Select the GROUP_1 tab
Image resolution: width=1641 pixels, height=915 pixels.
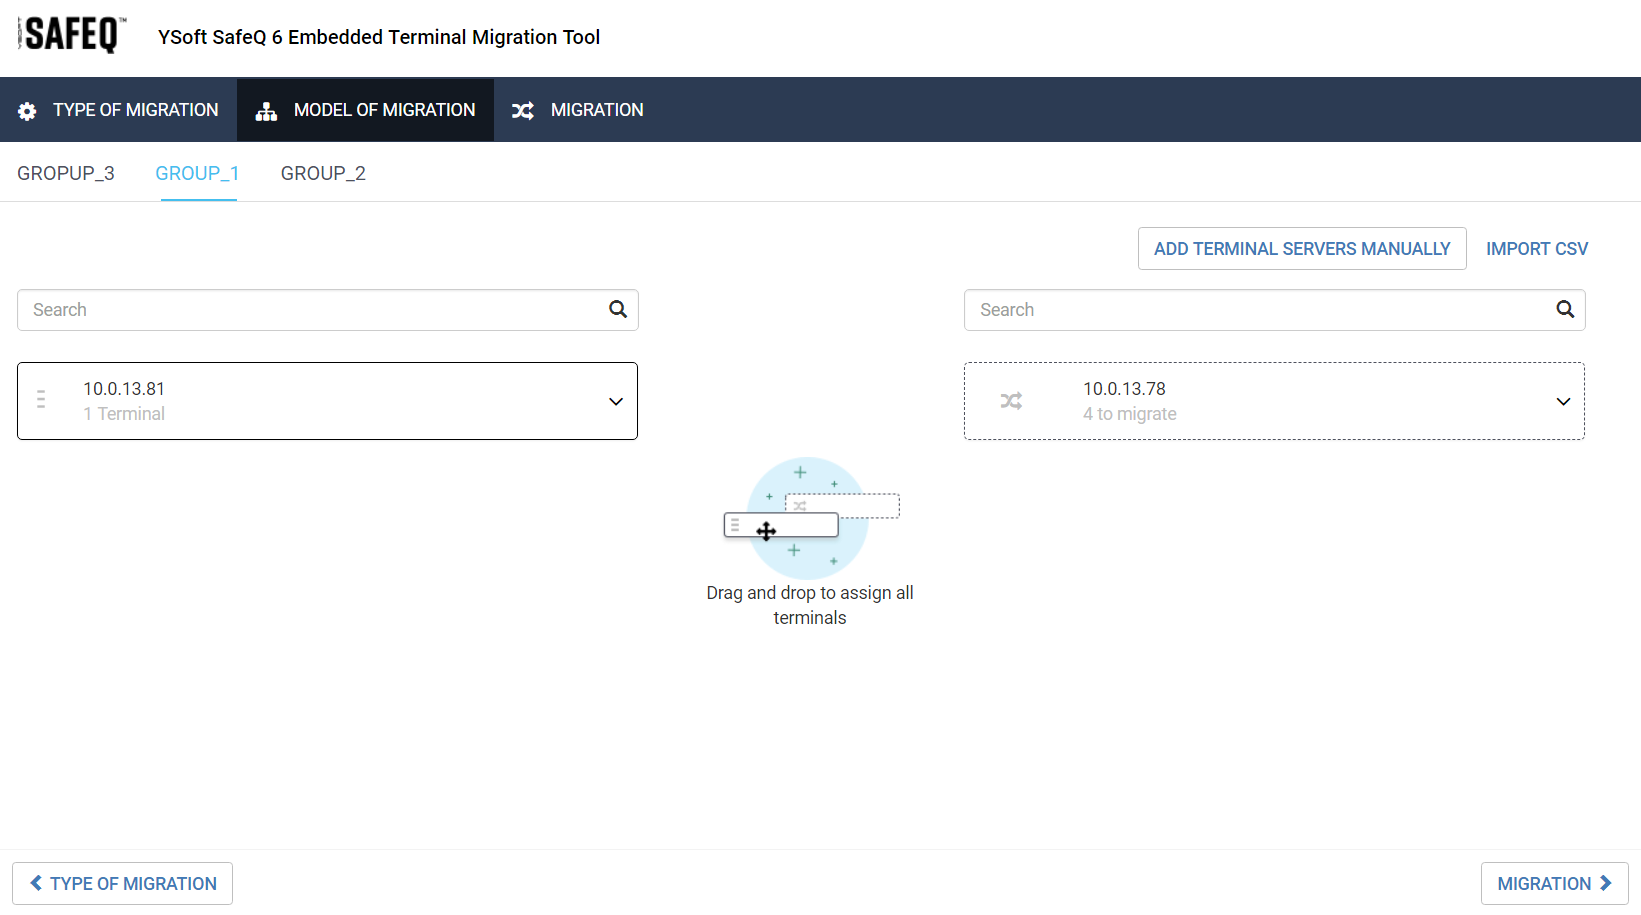[x=197, y=174]
